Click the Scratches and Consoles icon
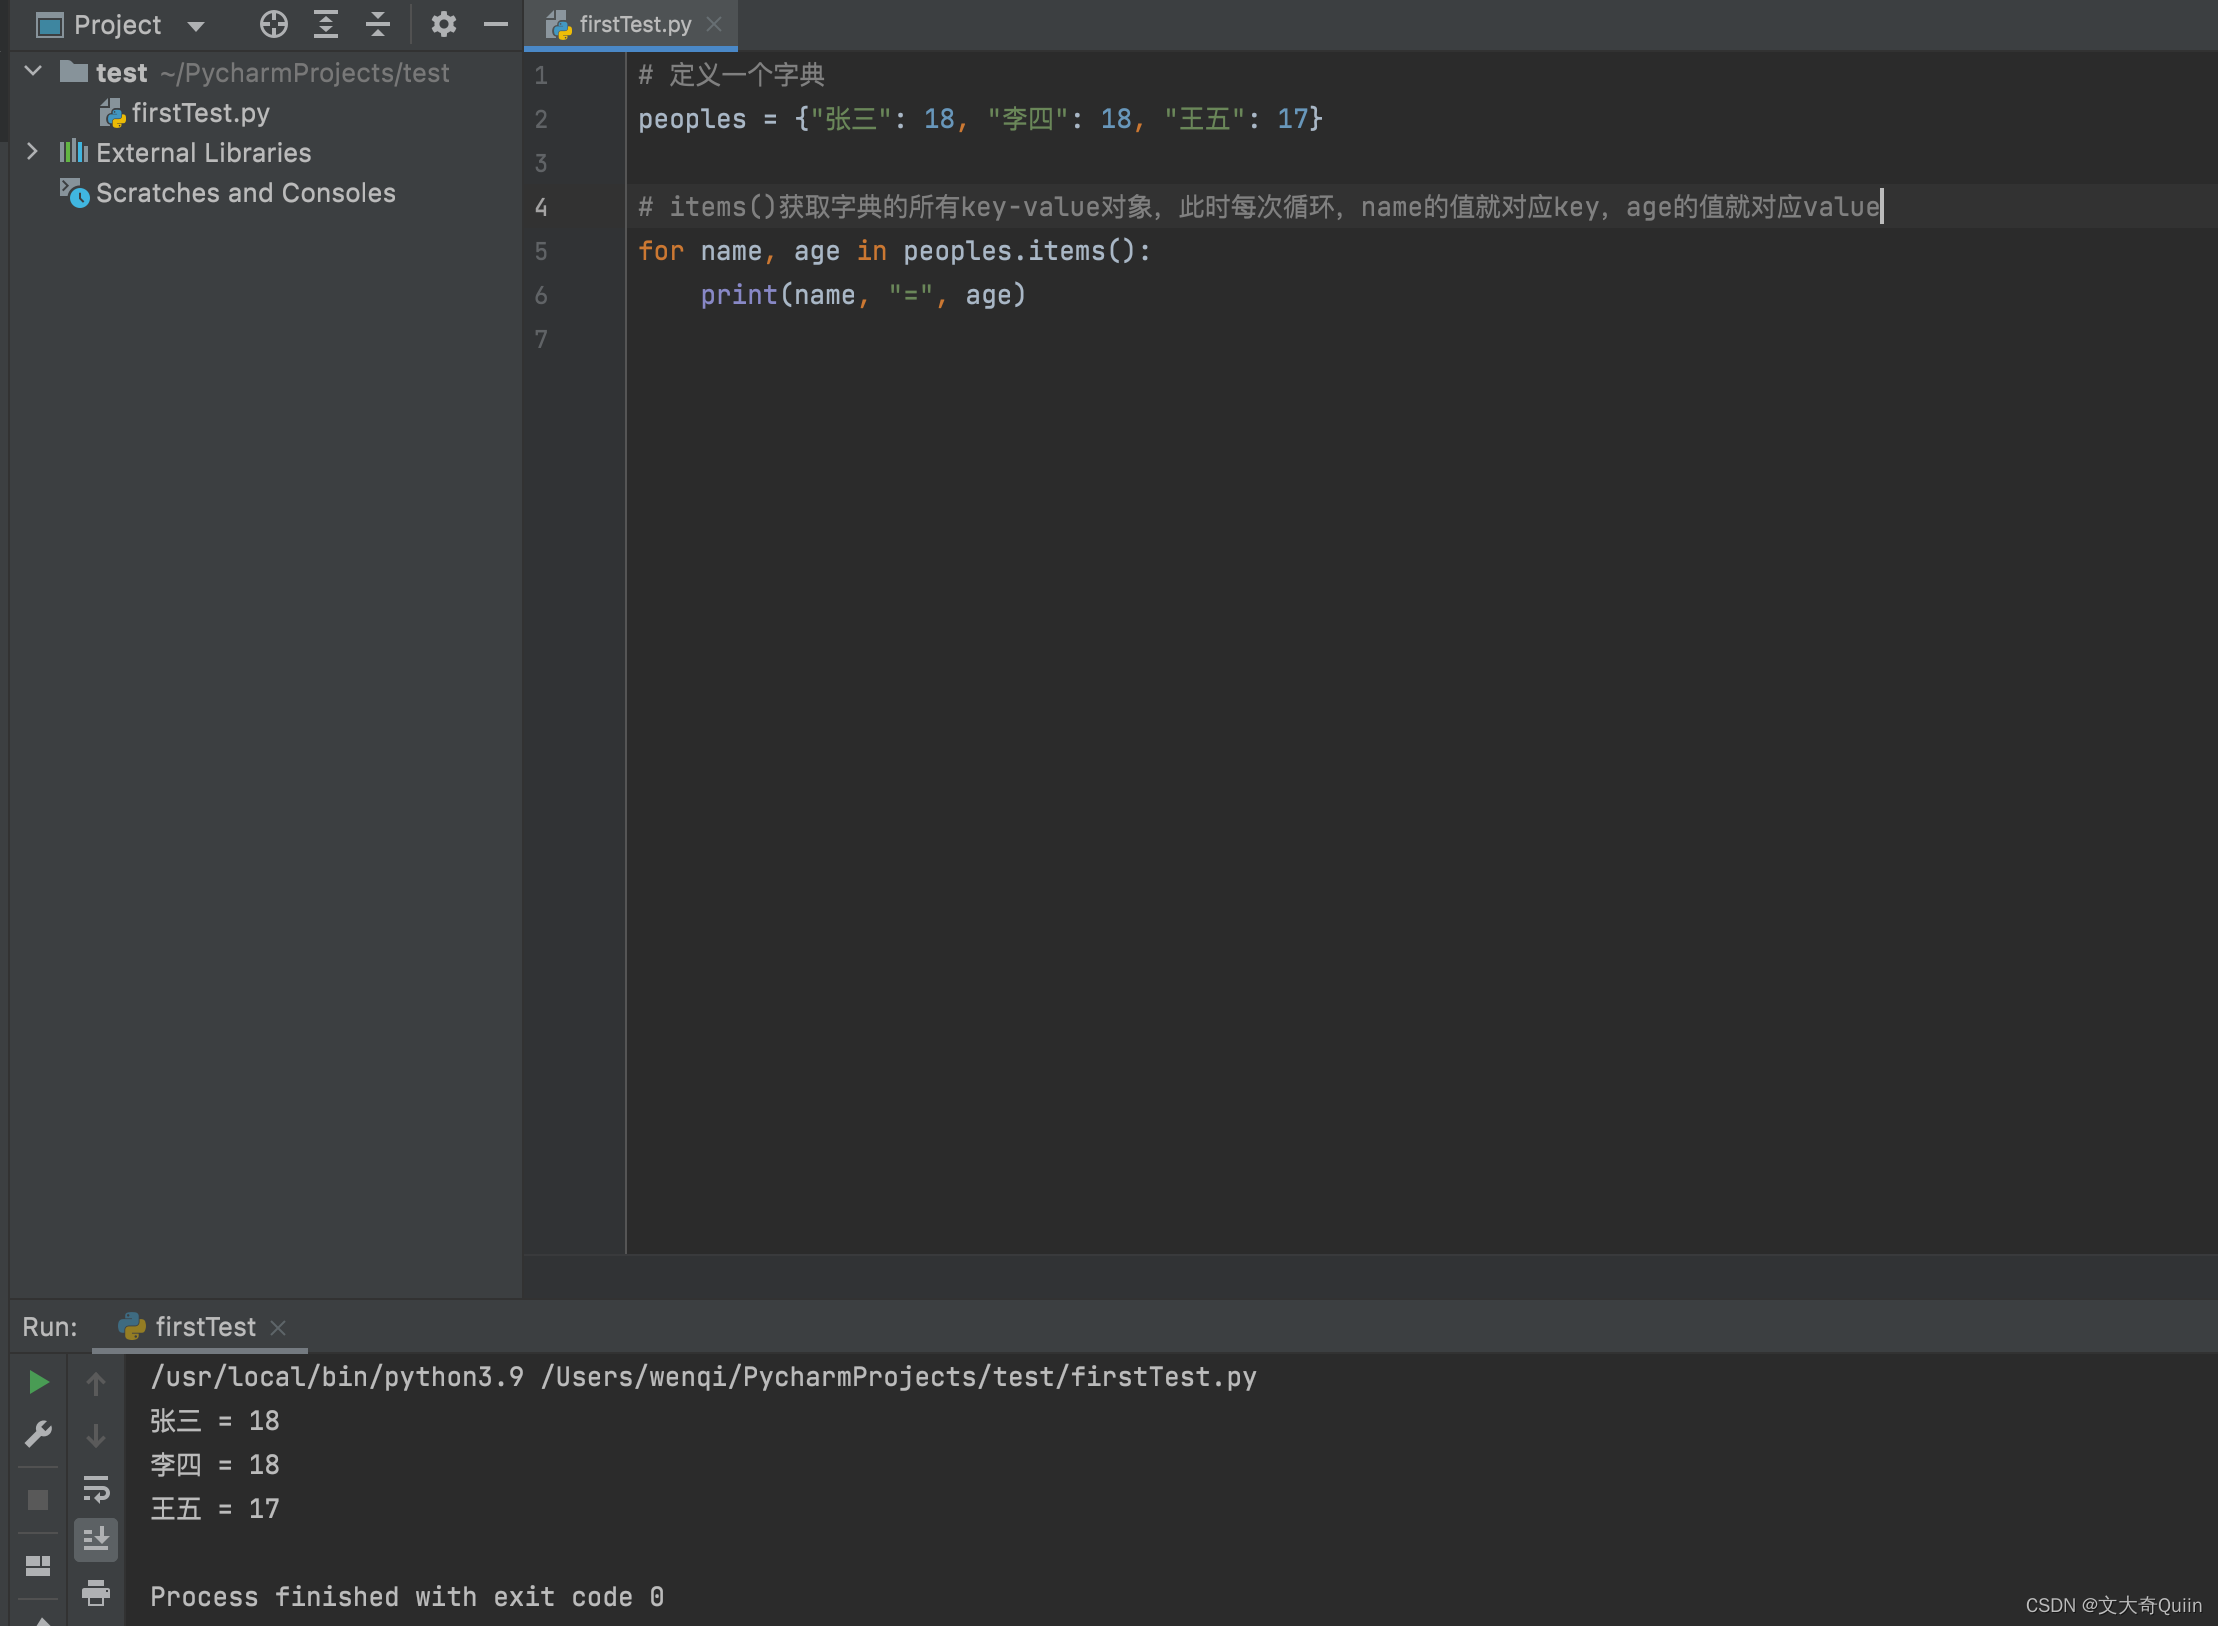This screenshot has width=2218, height=1626. pos(74,192)
